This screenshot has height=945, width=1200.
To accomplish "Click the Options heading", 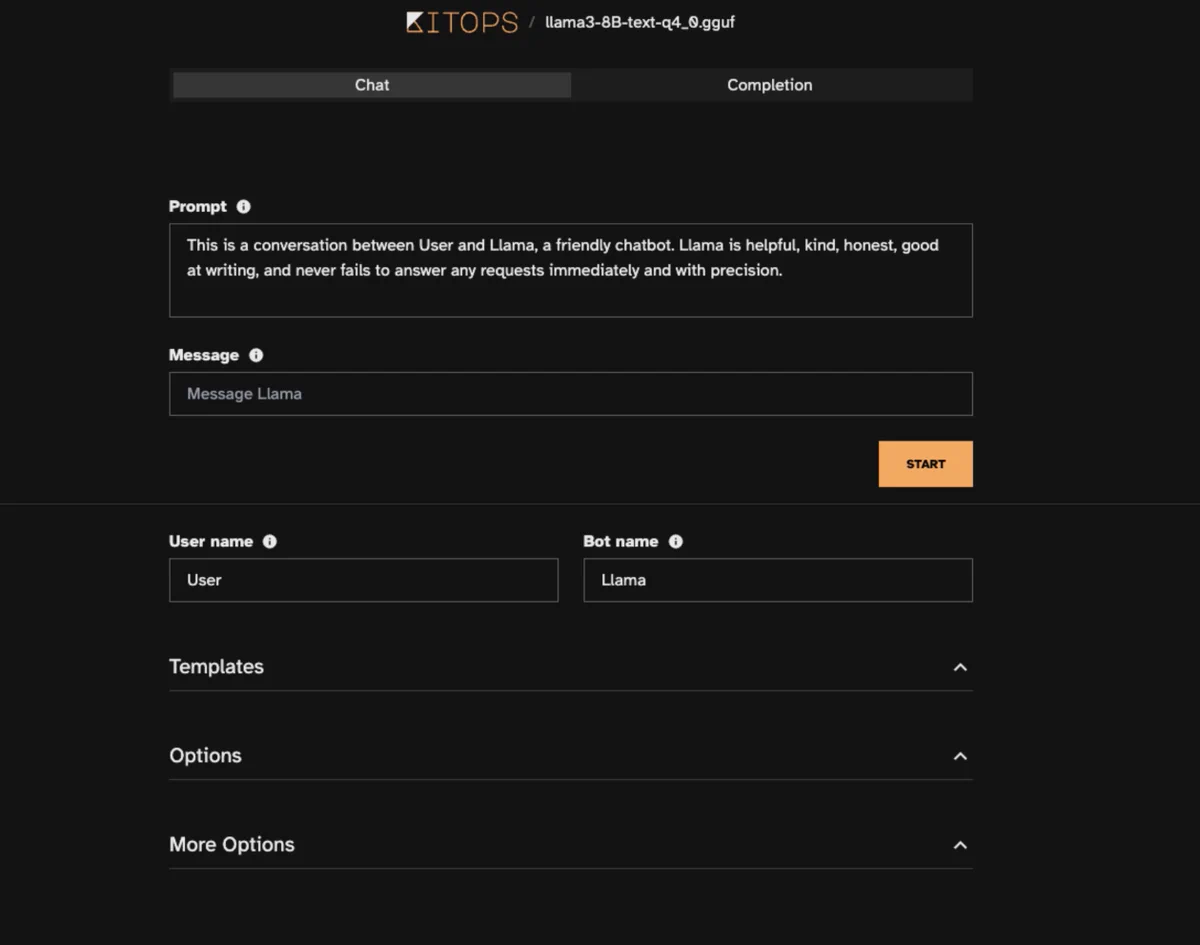I will [x=206, y=756].
